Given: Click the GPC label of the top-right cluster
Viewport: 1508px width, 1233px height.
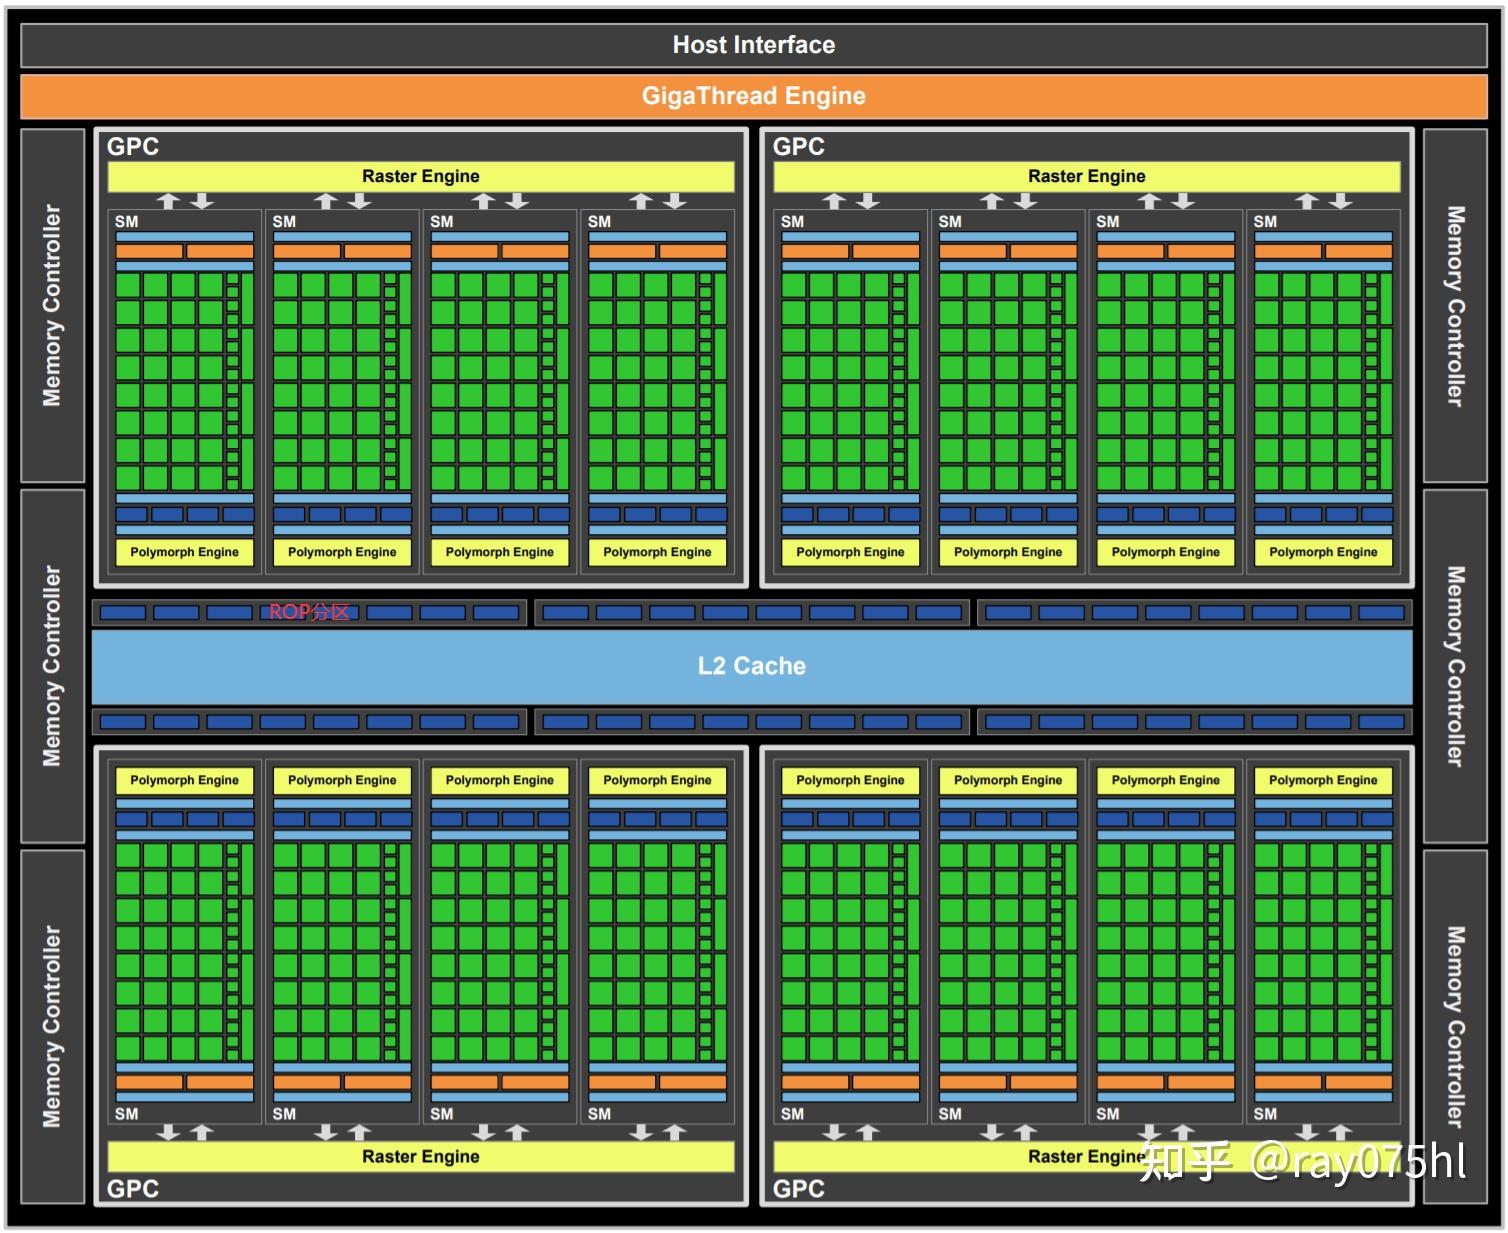Looking at the screenshot, I should click(799, 147).
